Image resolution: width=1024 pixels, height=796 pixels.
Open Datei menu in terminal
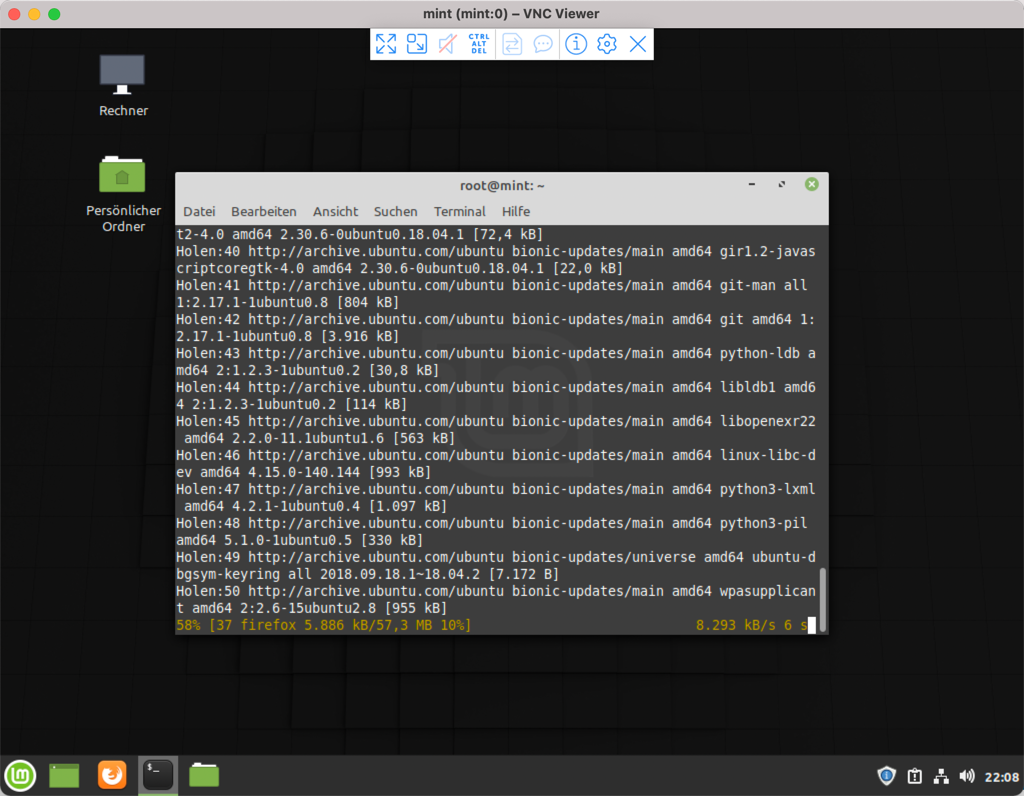tap(199, 212)
